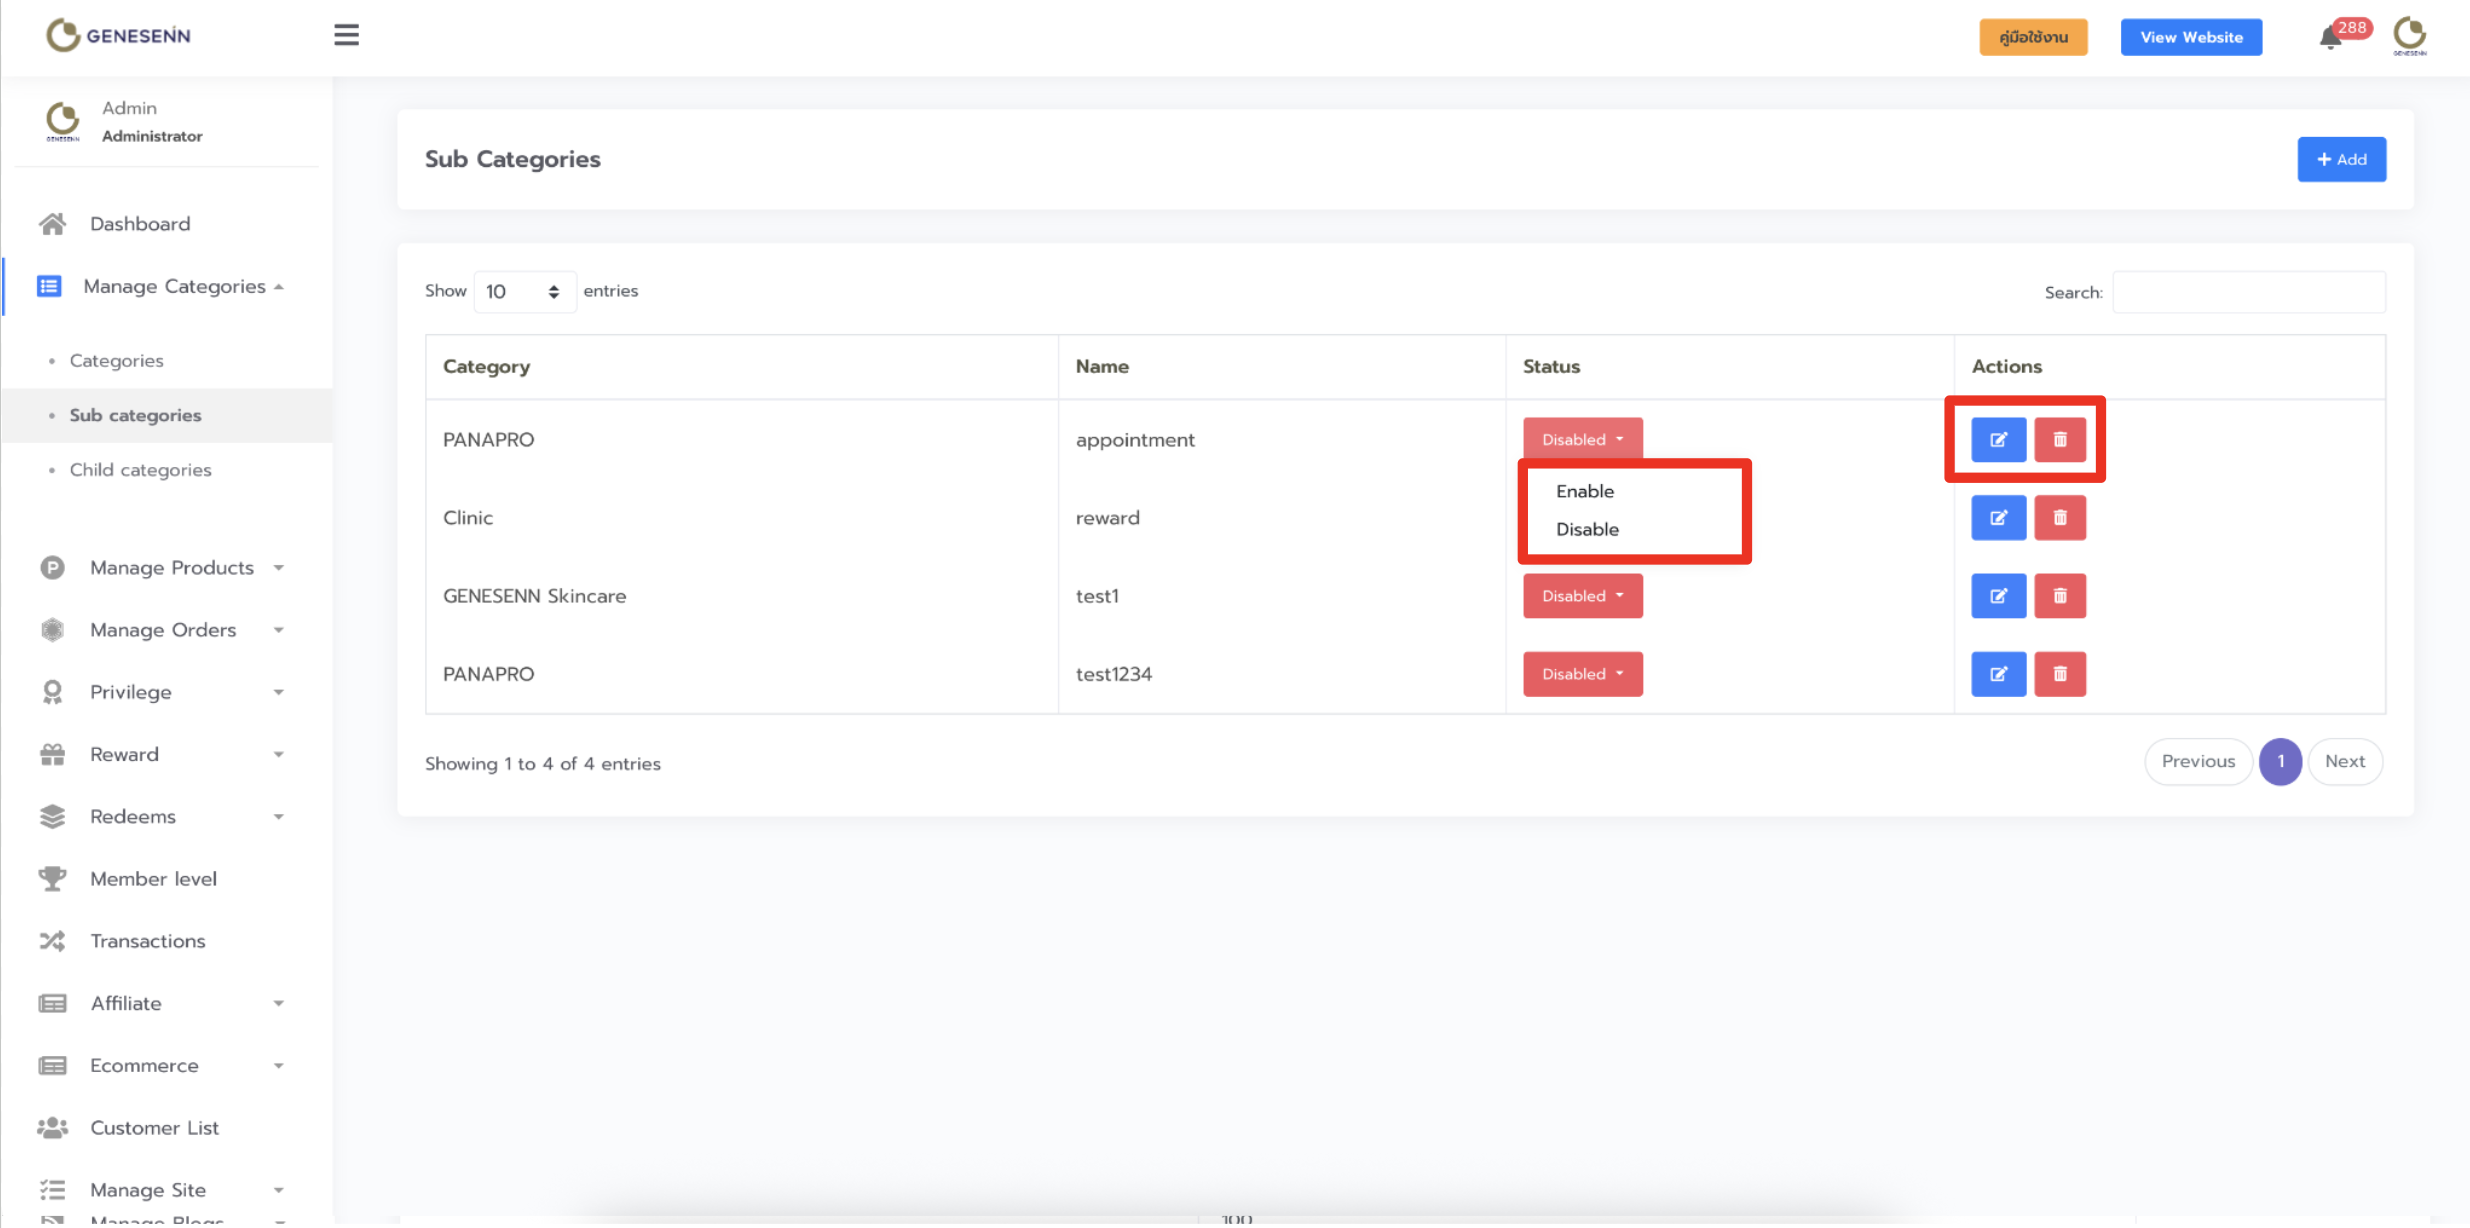Click the Dashboard home icon

(52, 224)
